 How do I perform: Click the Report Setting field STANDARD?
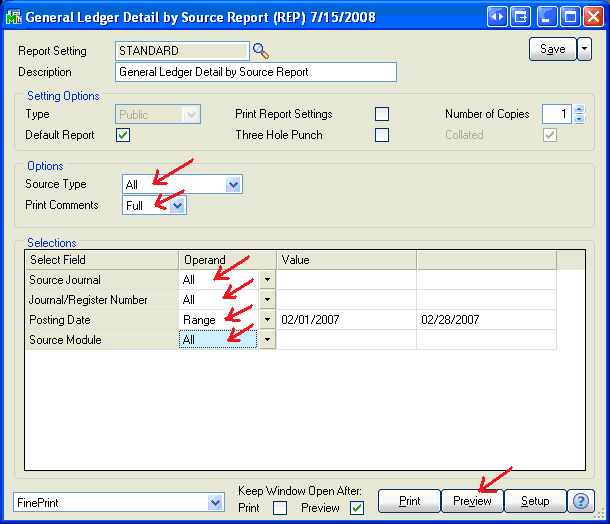182,51
